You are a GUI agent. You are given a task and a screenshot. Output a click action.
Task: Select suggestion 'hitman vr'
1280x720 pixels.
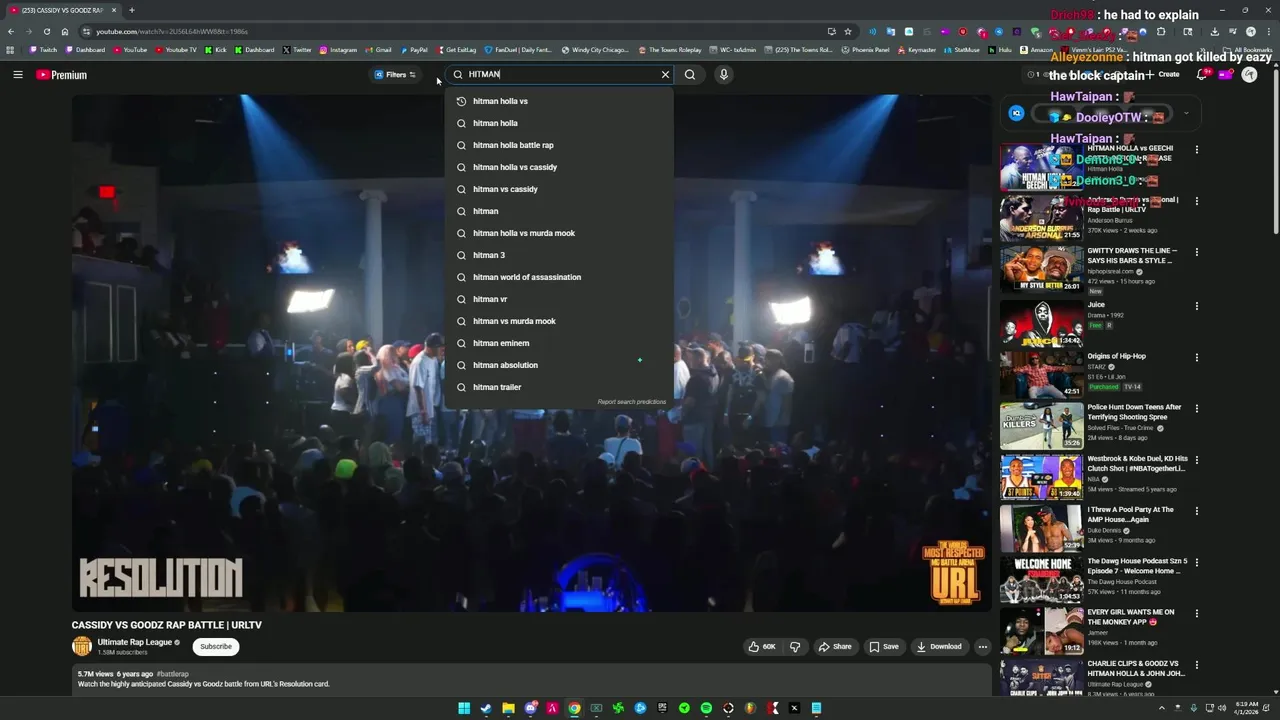[559, 299]
